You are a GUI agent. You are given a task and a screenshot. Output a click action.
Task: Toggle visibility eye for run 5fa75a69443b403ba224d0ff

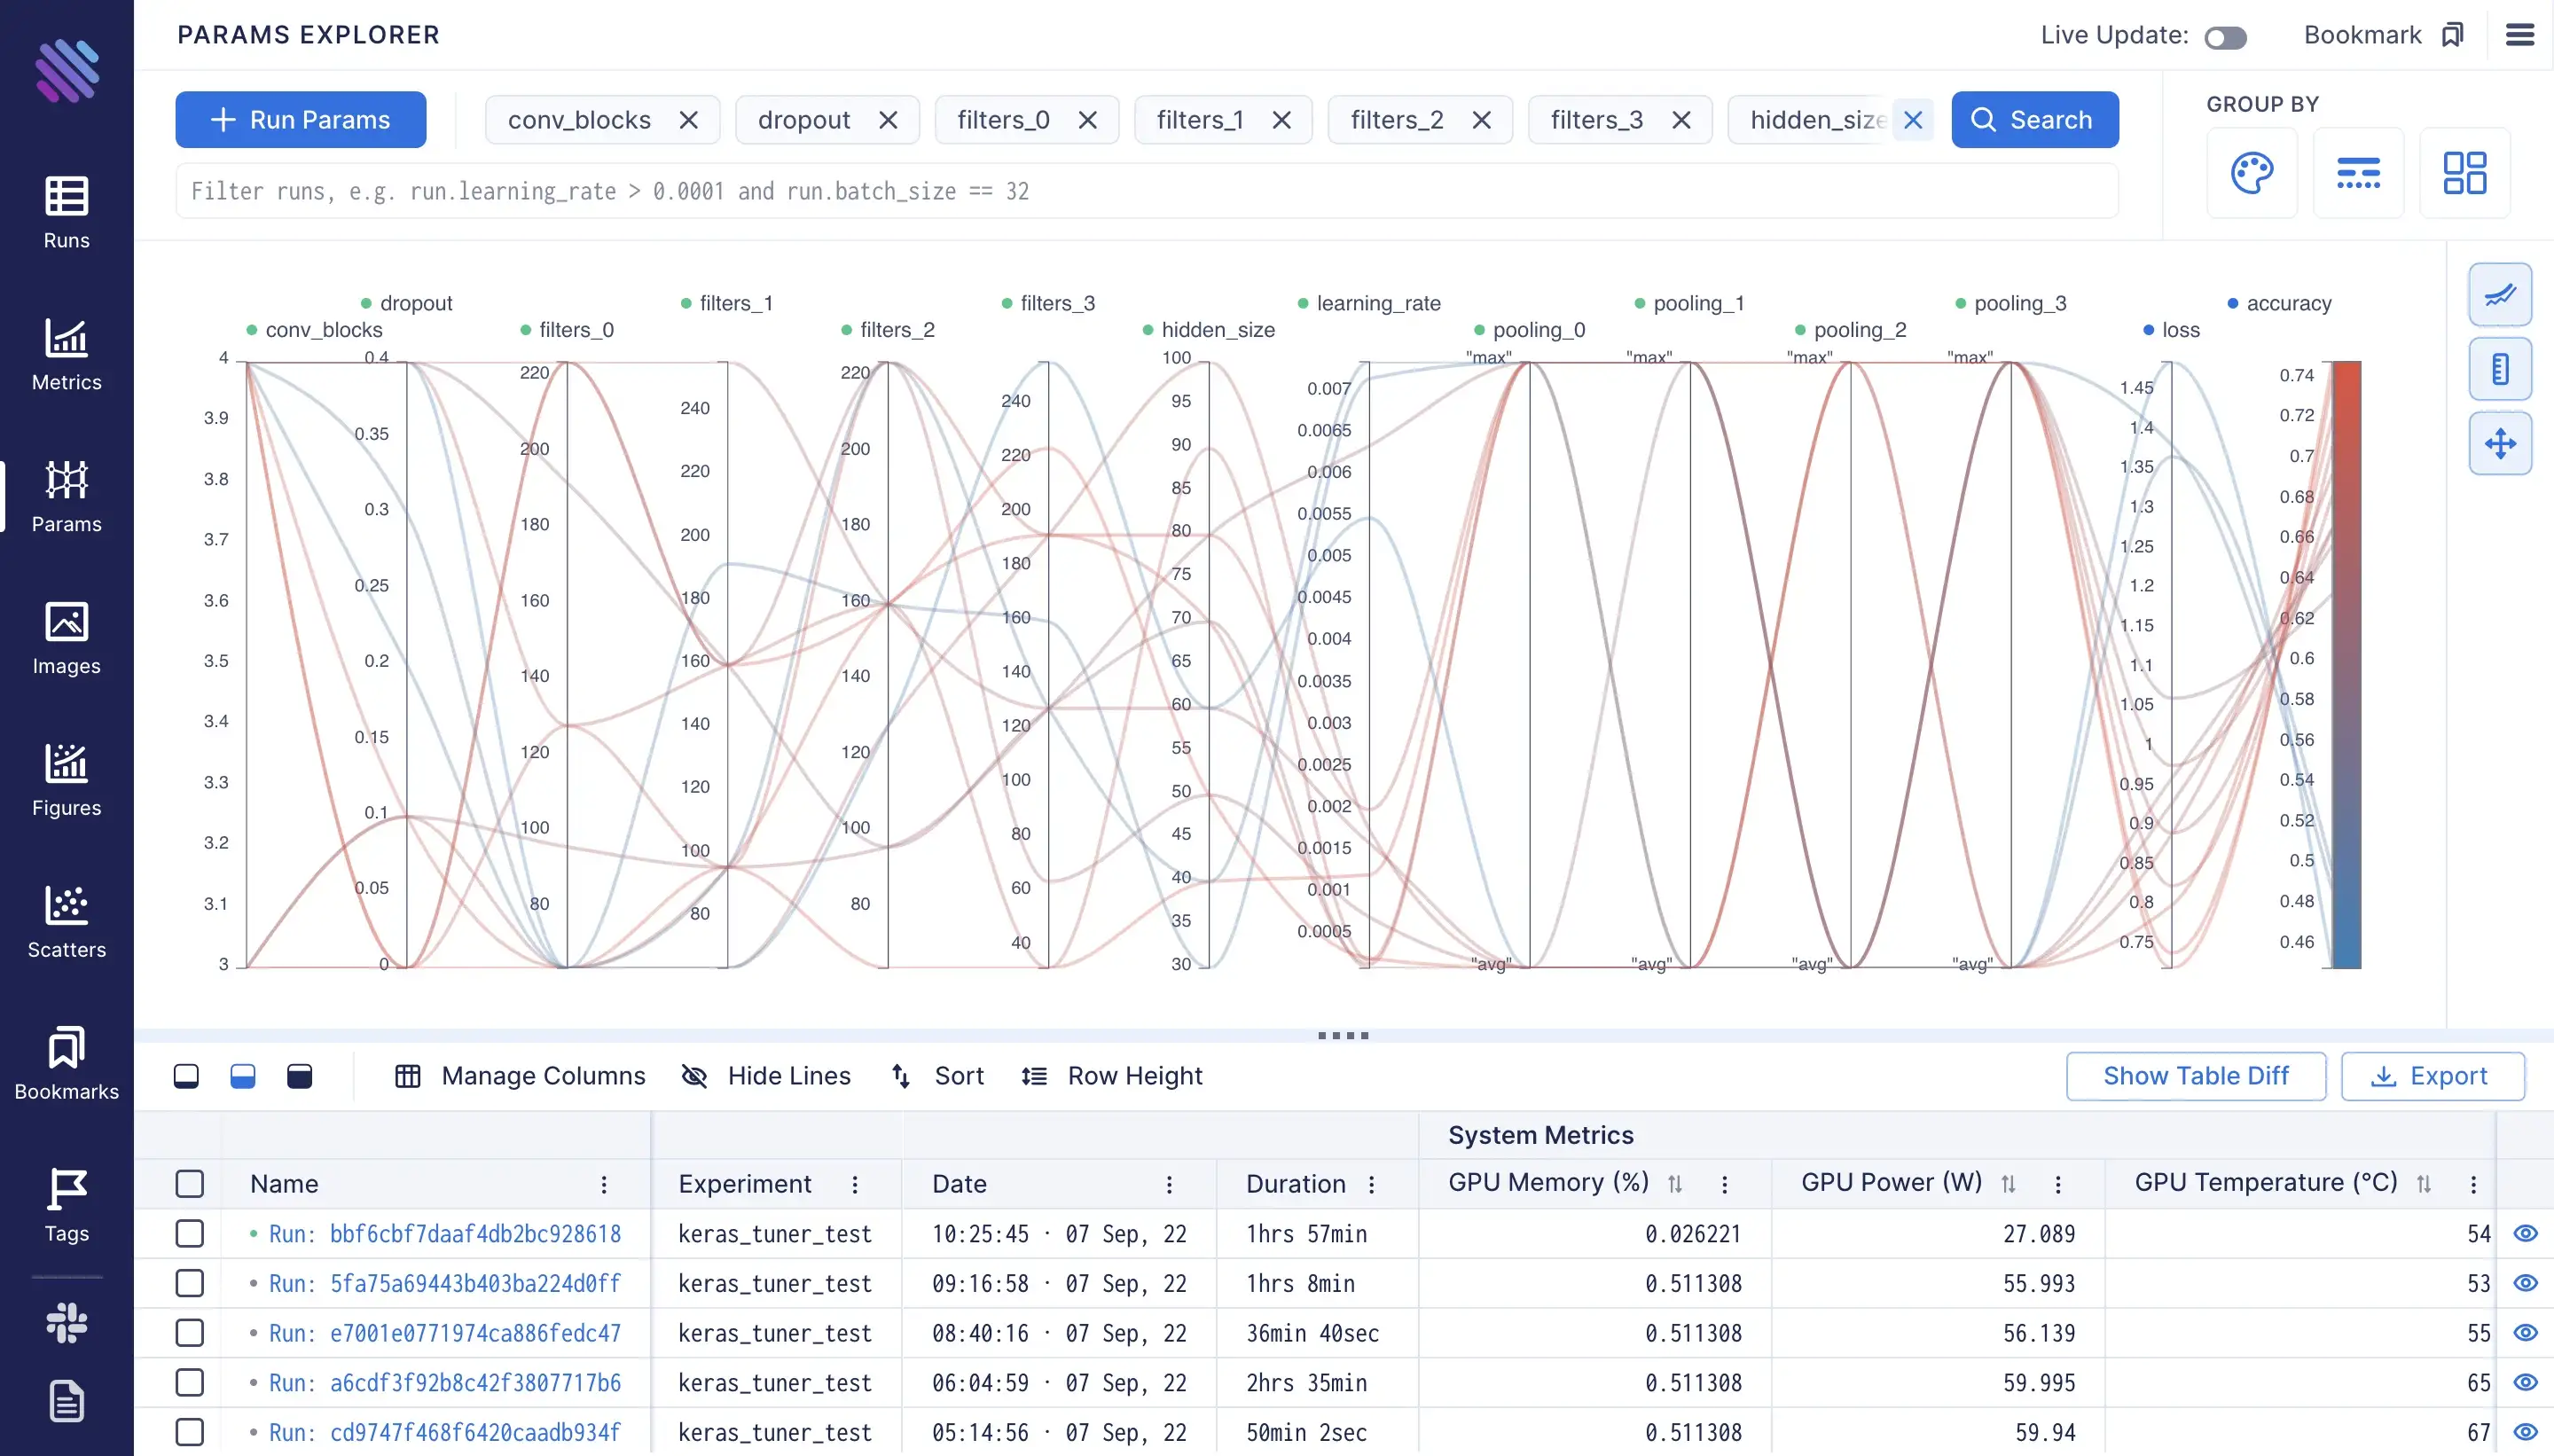[2525, 1284]
